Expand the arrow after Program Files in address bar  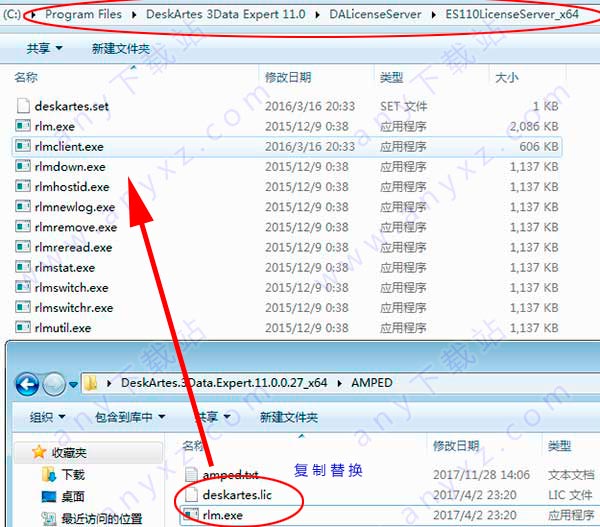click(134, 15)
